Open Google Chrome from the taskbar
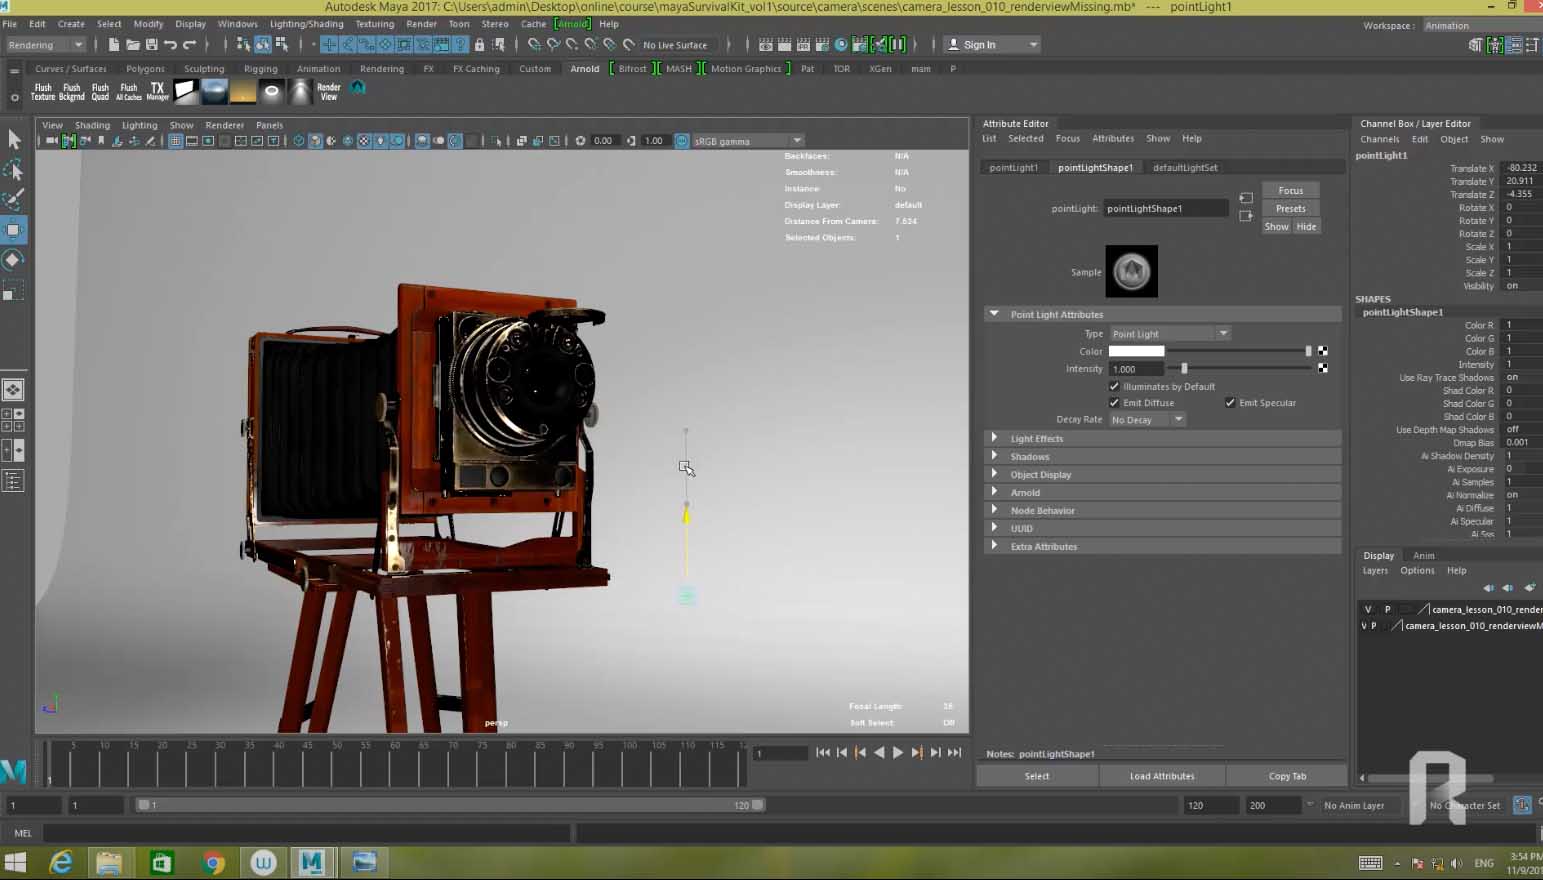Screen dimensions: 1543x880 pos(212,862)
